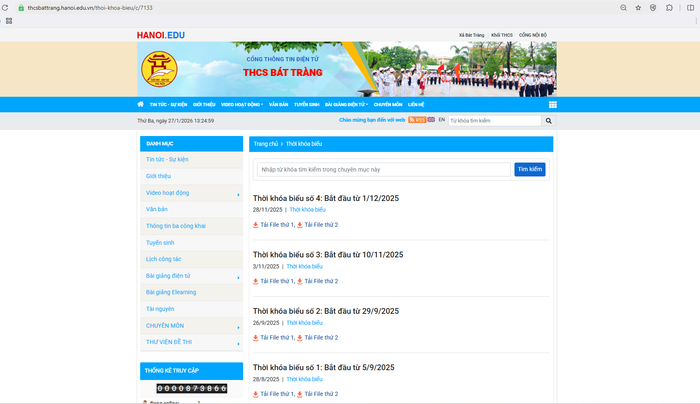Open BÀI GIẢNG ĐIỆN TỬ dropdown in navbar
Screen dimensions: 700x404
click(346, 104)
